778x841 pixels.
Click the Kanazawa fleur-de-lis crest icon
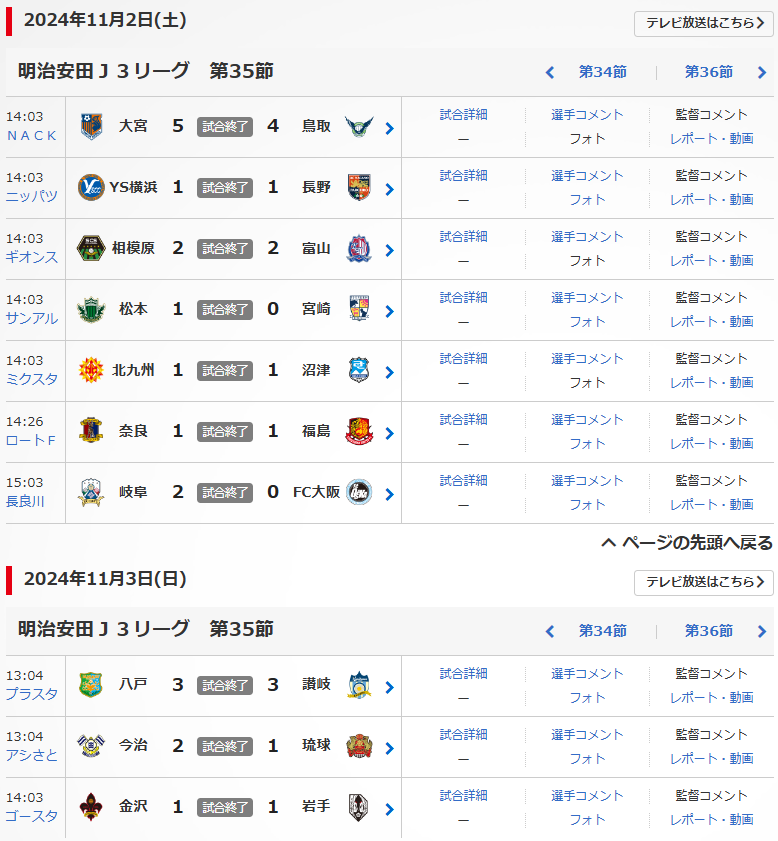tap(91, 807)
